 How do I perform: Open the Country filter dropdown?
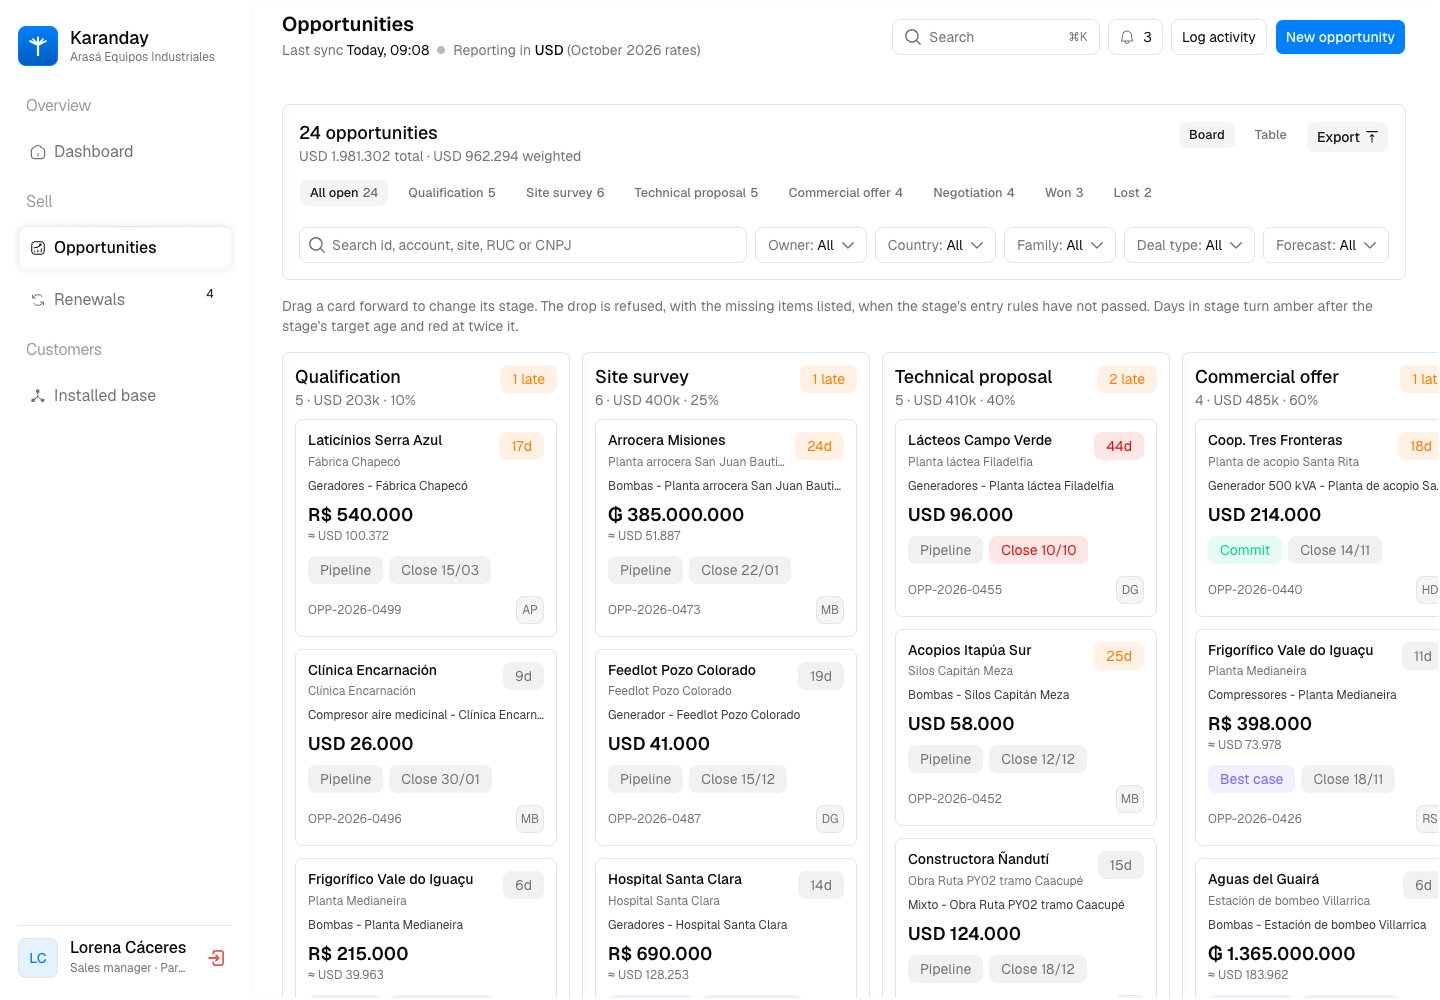(935, 245)
